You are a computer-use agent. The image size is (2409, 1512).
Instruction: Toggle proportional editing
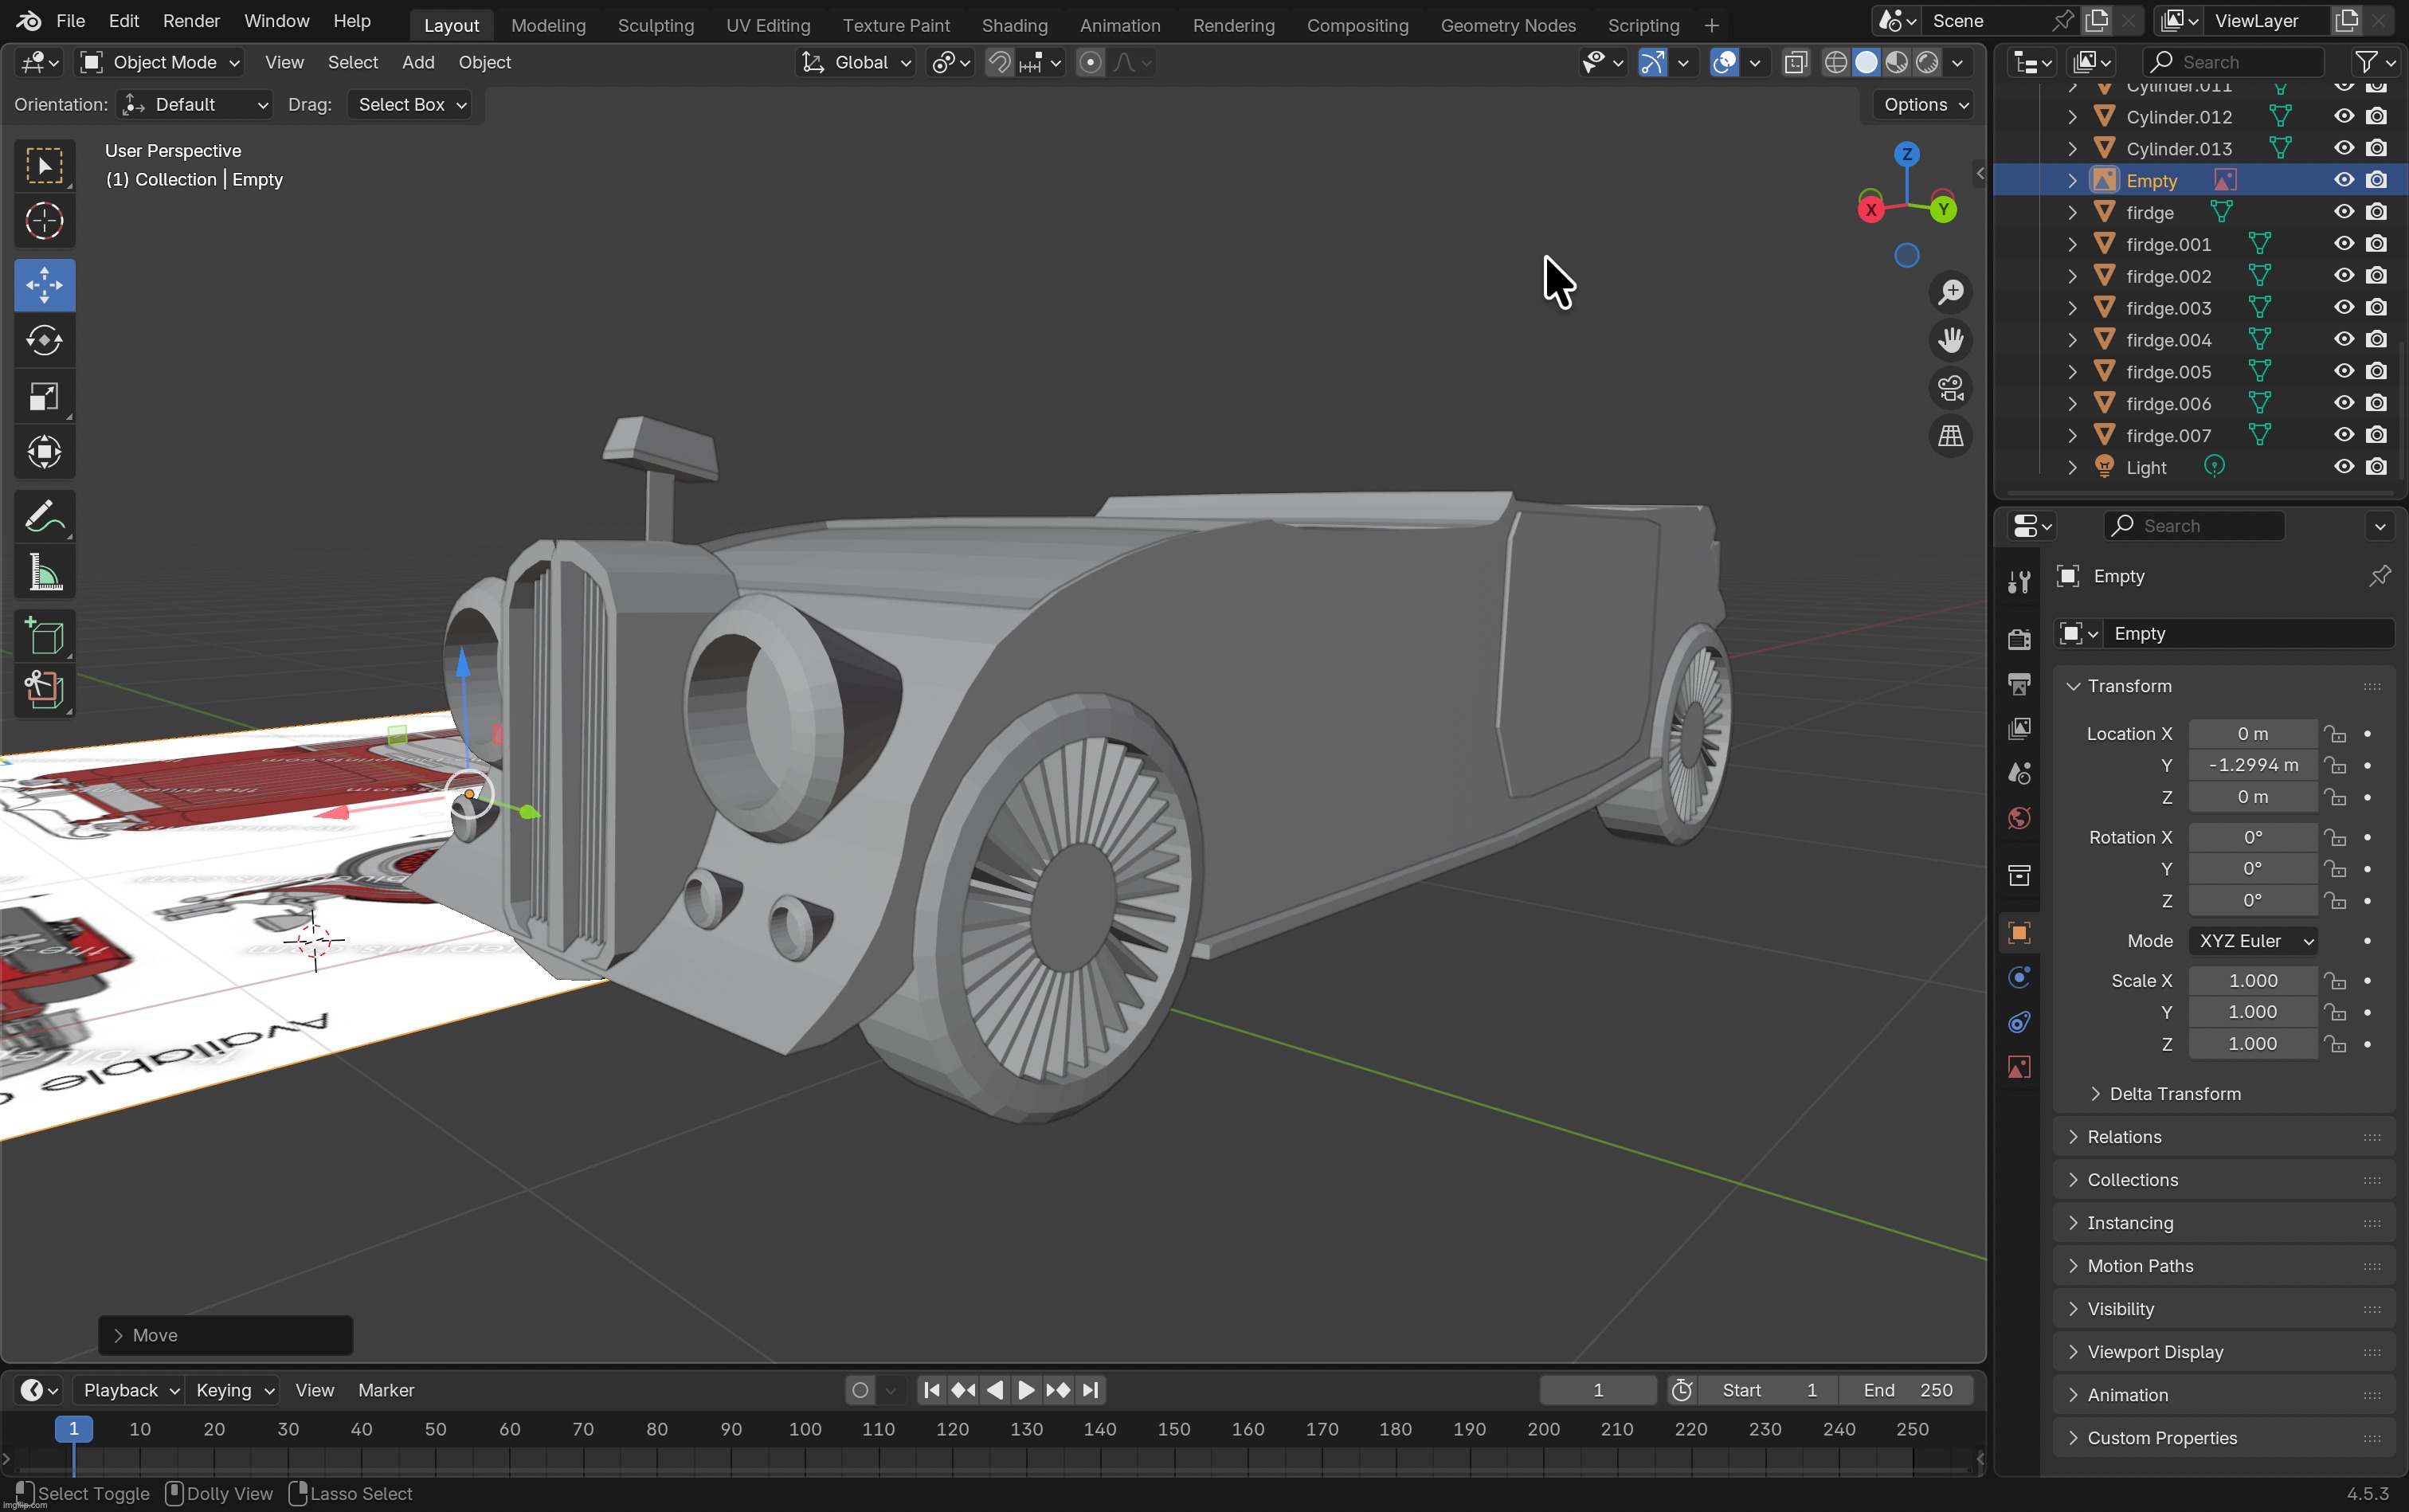[1089, 62]
